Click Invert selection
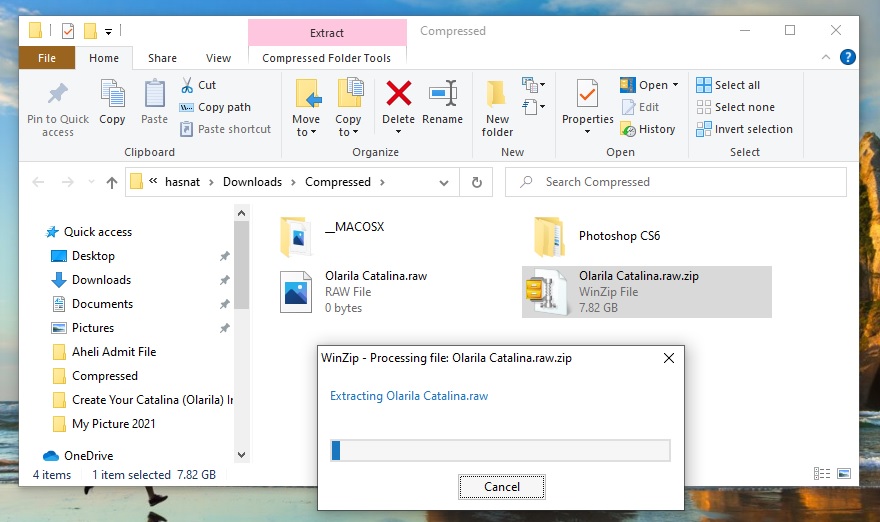880x522 pixels. click(x=744, y=129)
